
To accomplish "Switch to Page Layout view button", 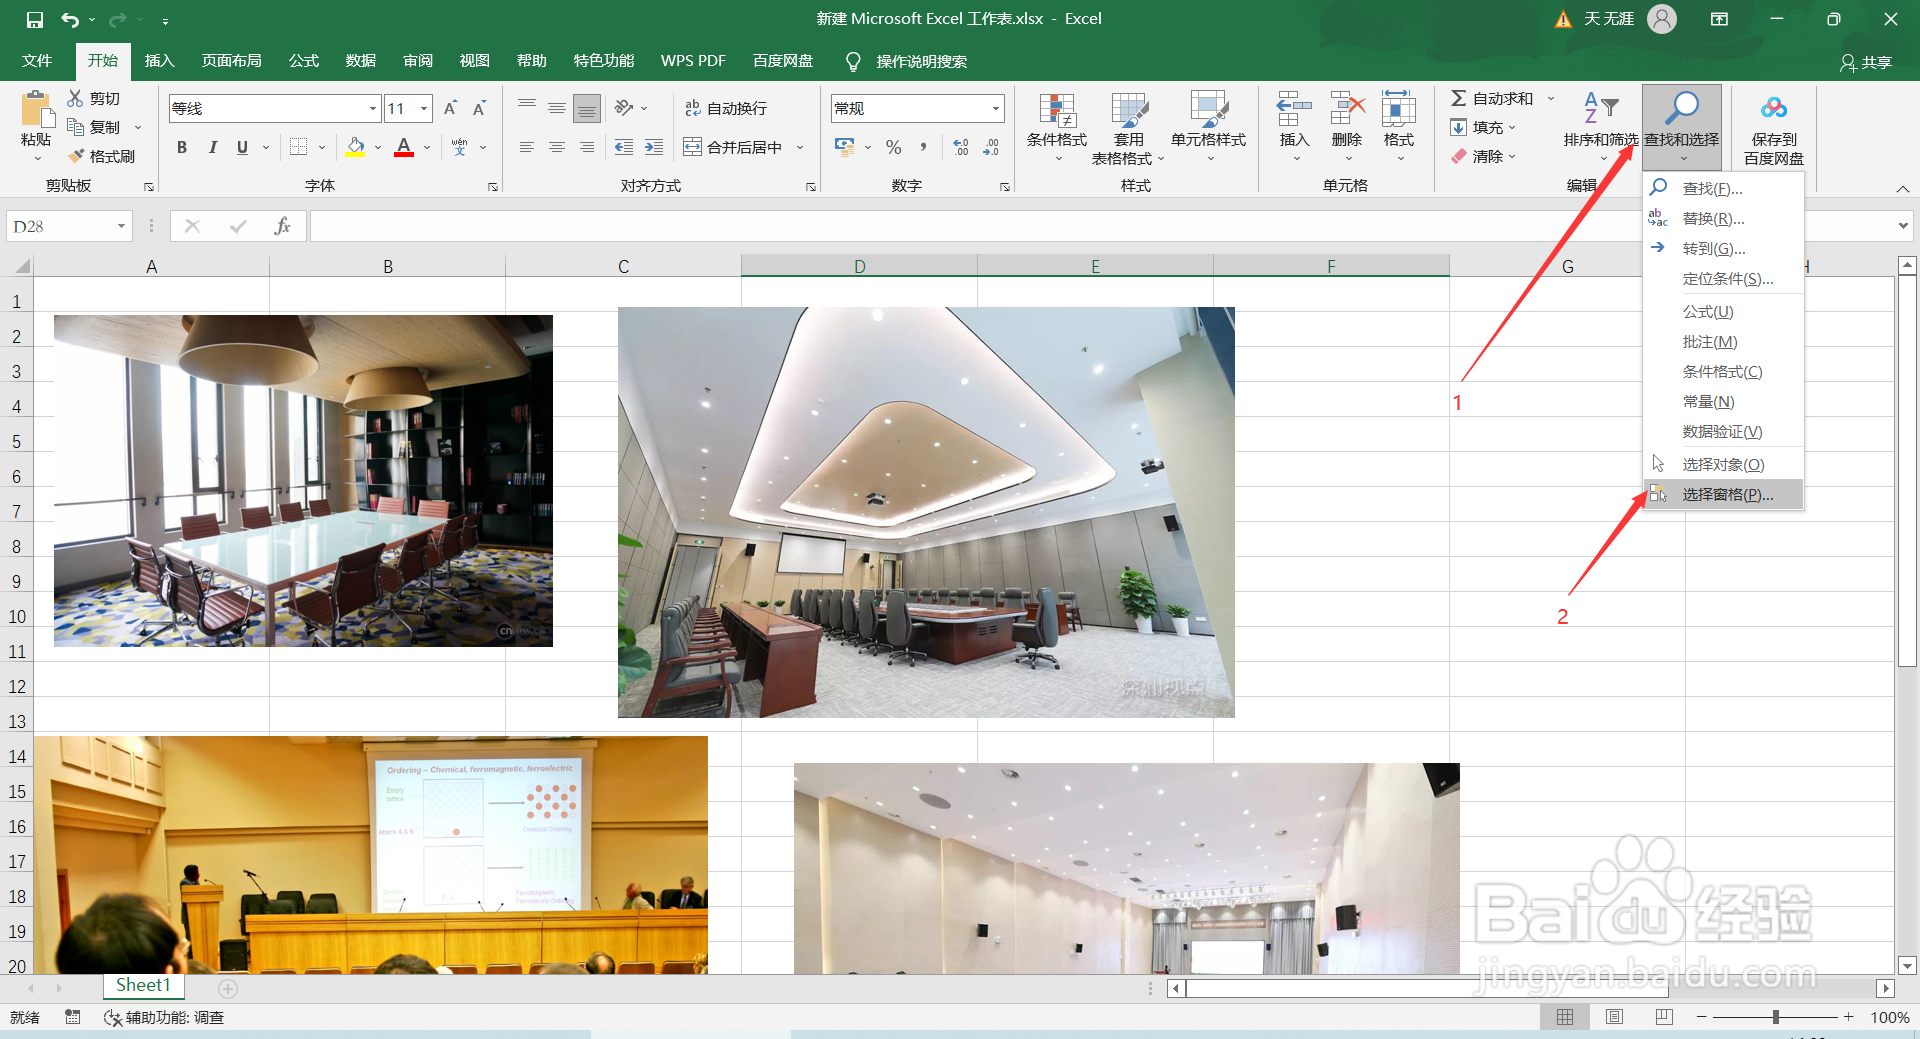I will pyautogui.click(x=1614, y=1017).
